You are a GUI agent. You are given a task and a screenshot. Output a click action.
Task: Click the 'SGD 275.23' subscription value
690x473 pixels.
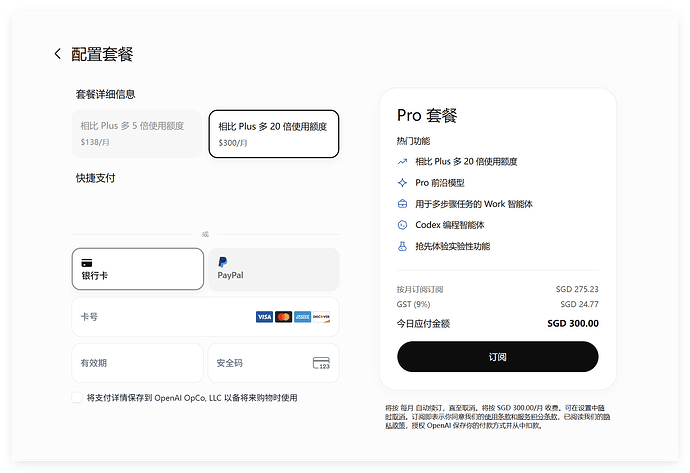577,289
